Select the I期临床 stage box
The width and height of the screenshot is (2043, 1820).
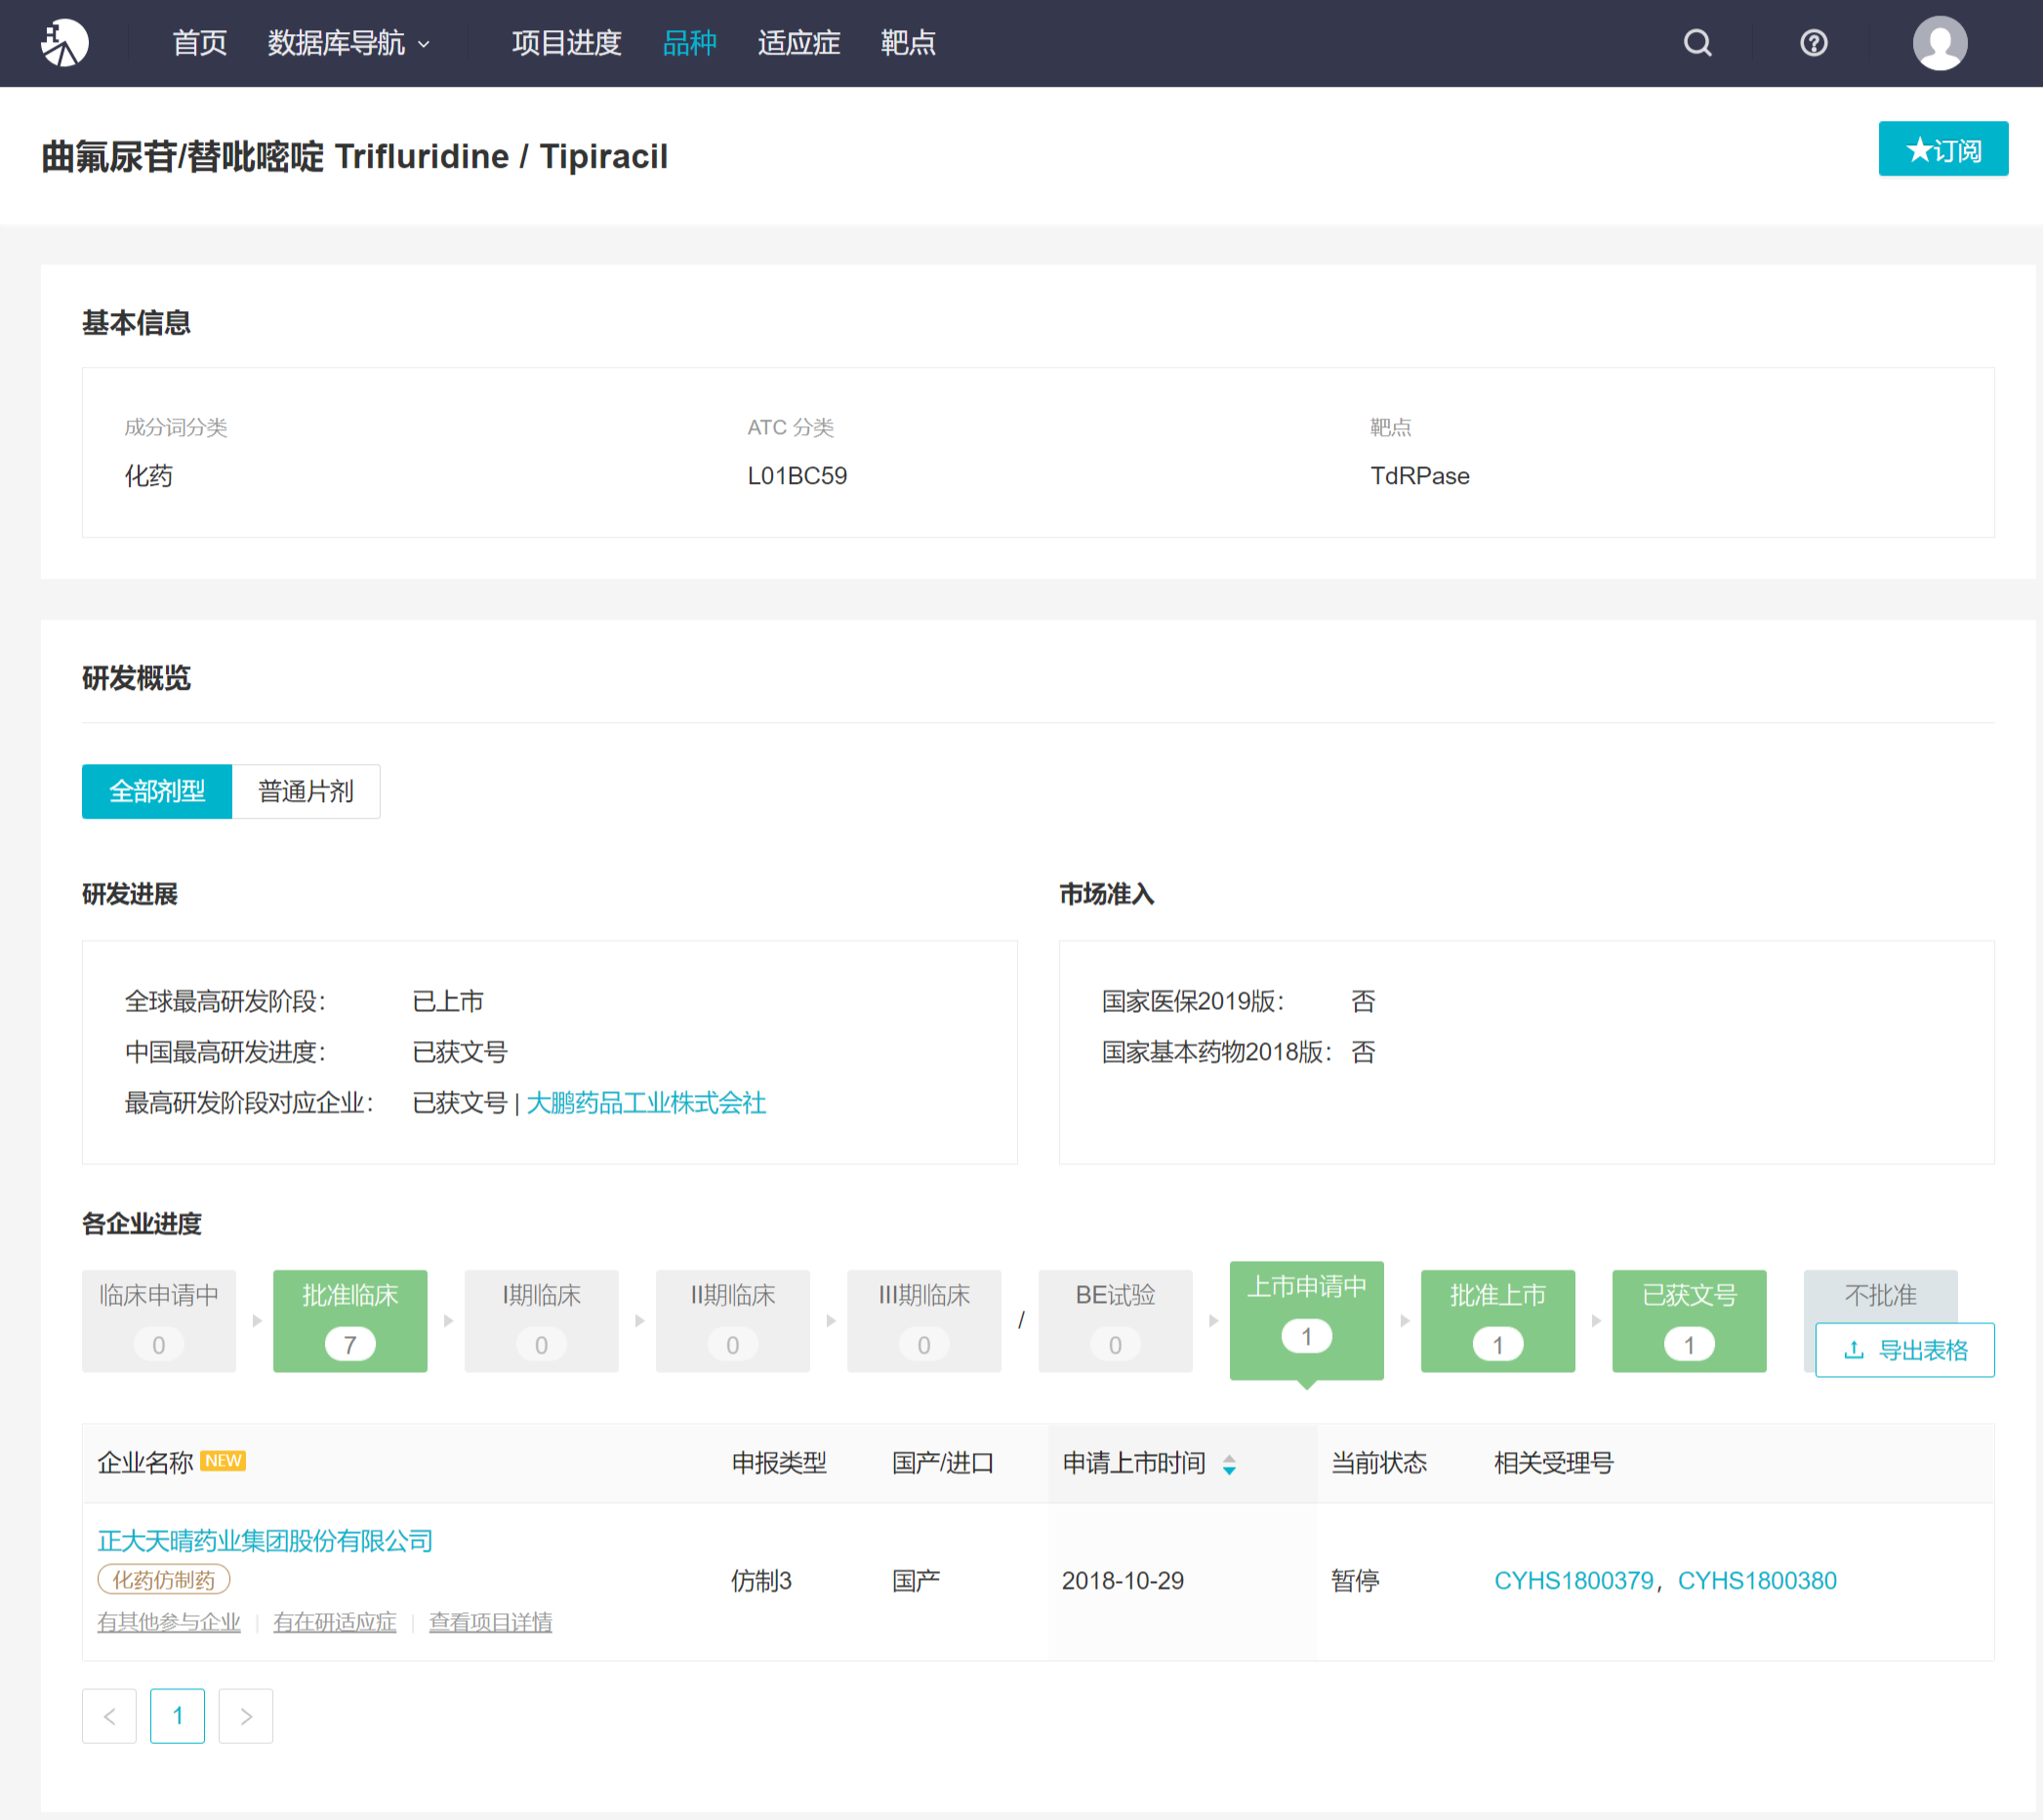(541, 1320)
